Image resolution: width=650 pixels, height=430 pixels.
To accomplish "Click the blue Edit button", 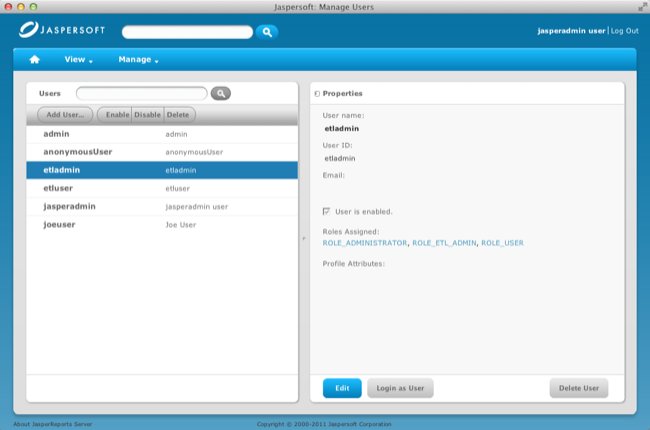I will point(342,388).
